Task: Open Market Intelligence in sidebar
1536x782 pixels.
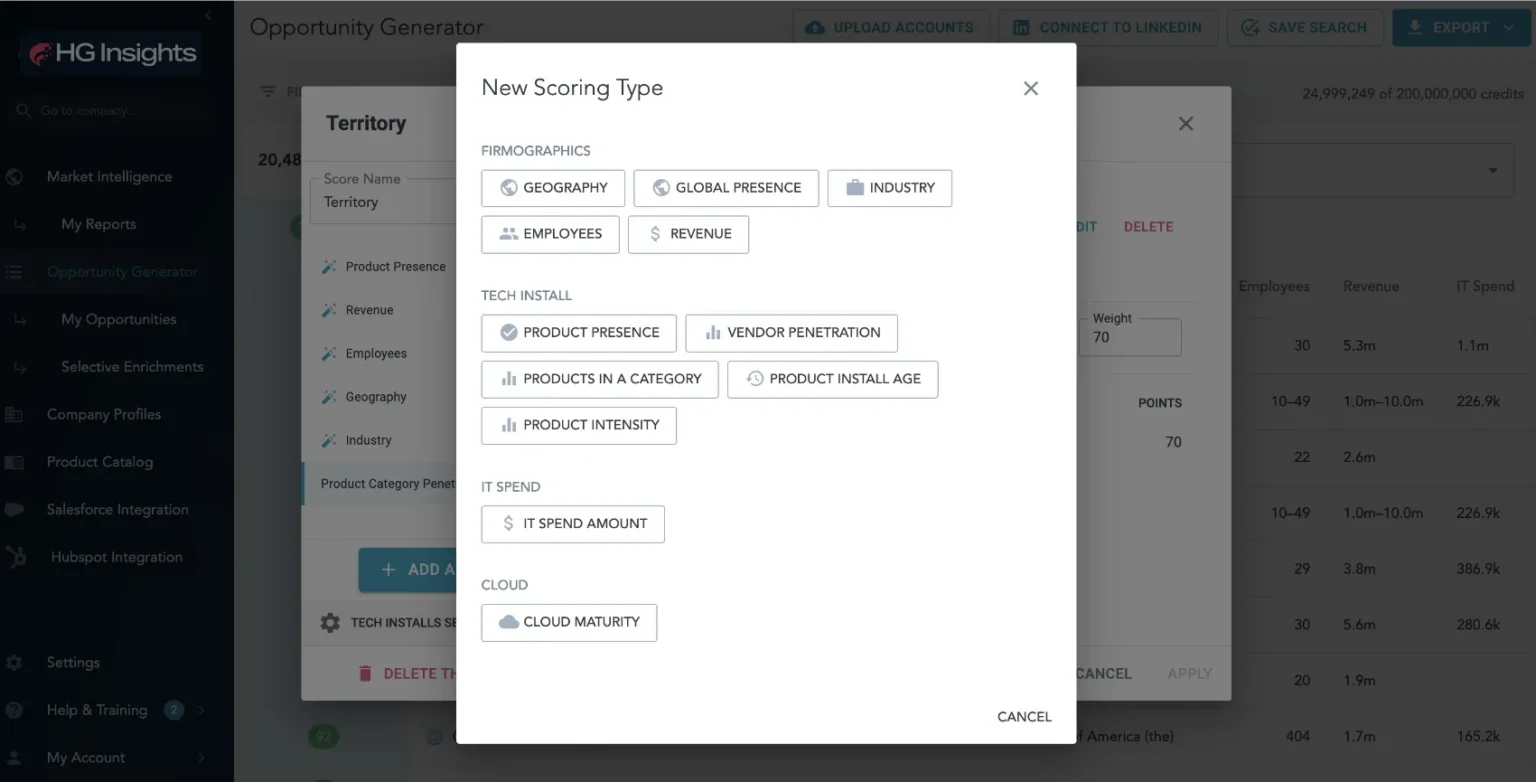Action: click(109, 177)
